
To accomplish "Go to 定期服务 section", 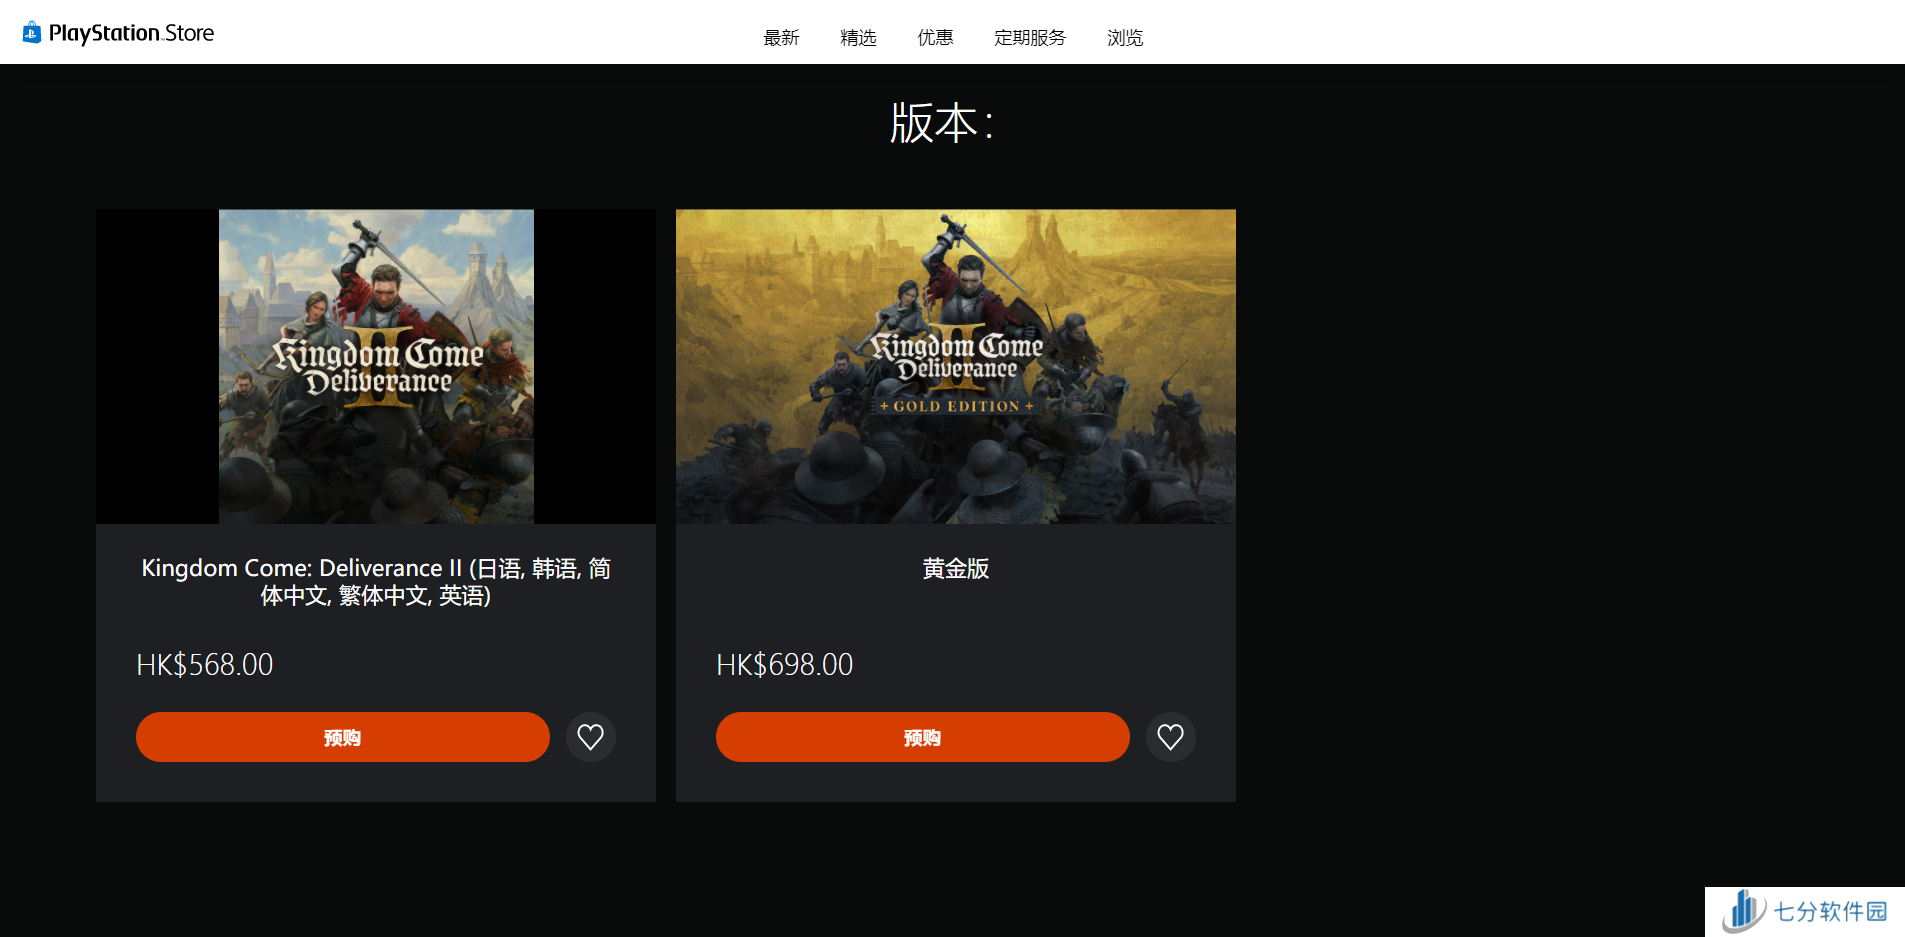I will click(x=1030, y=38).
